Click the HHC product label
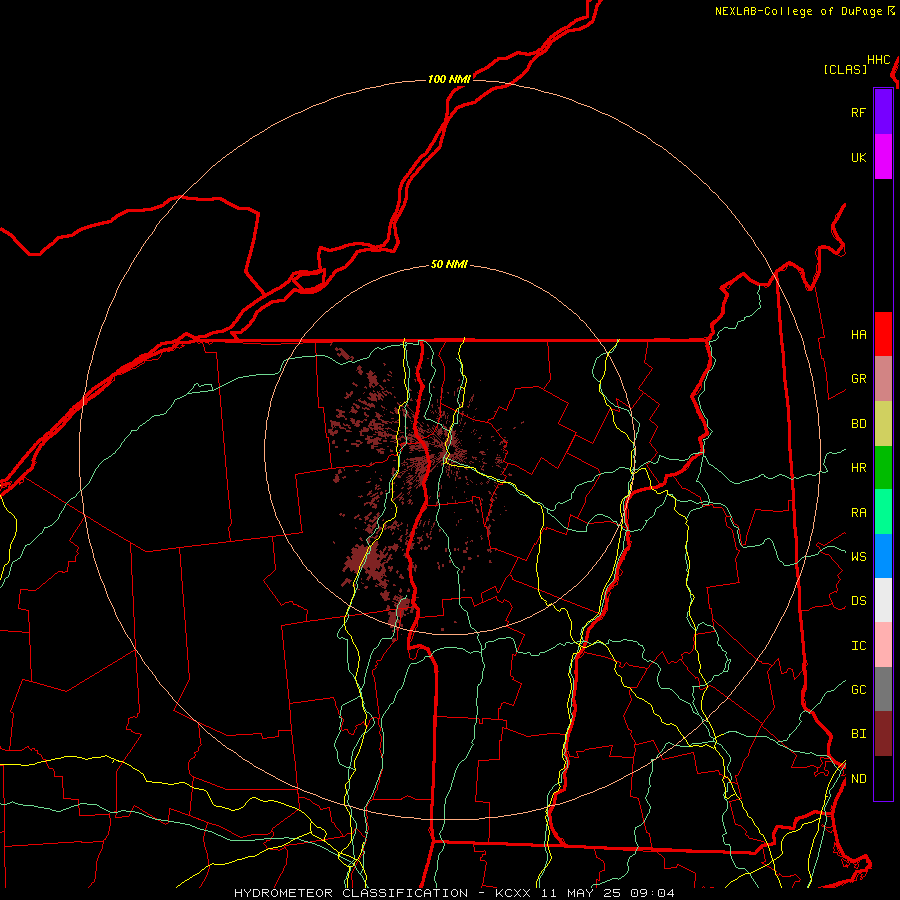 click(x=879, y=60)
